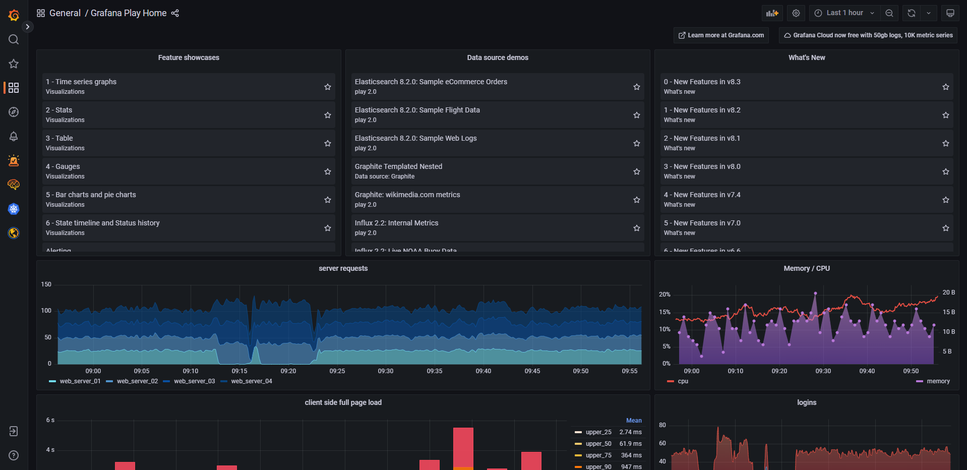Viewport: 967px width, 470px height.
Task: Click the Zoom out time range icon
Action: point(889,13)
